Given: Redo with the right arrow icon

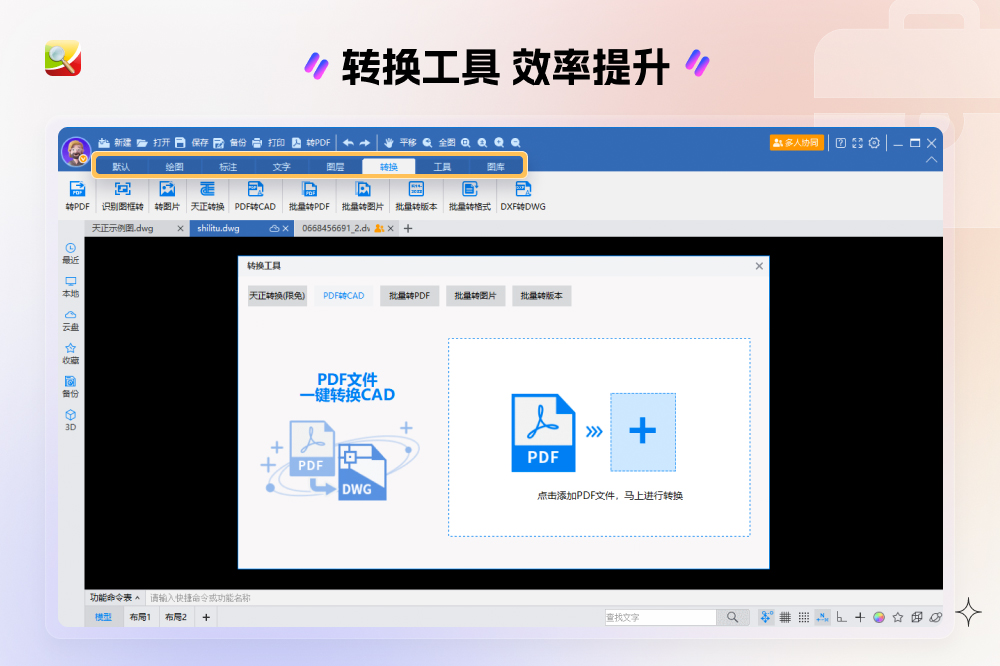Looking at the screenshot, I should pos(365,143).
